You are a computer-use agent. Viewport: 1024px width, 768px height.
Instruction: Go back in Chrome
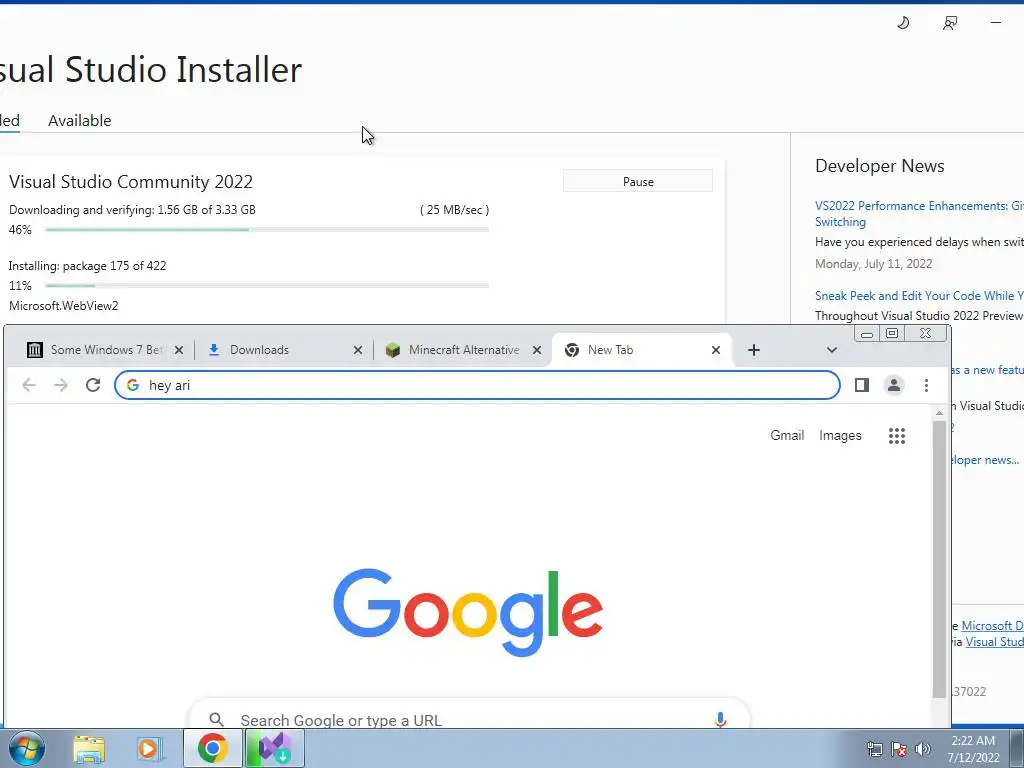29,385
